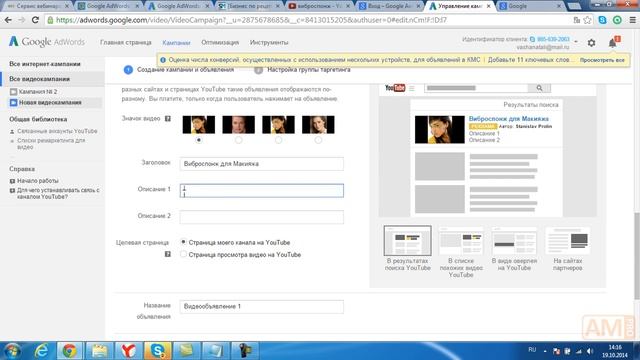Open the Chrome hamburger menu
This screenshot has width=640, height=360.
tap(632, 20)
